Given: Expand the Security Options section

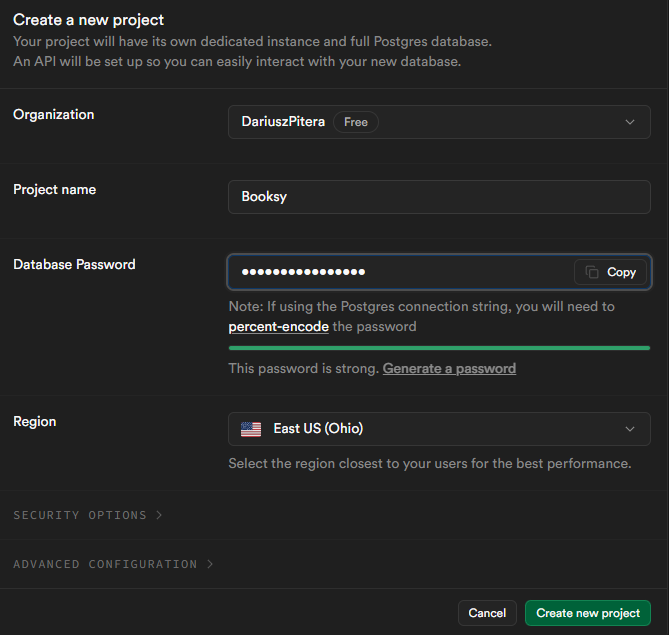Looking at the screenshot, I should [80, 515].
